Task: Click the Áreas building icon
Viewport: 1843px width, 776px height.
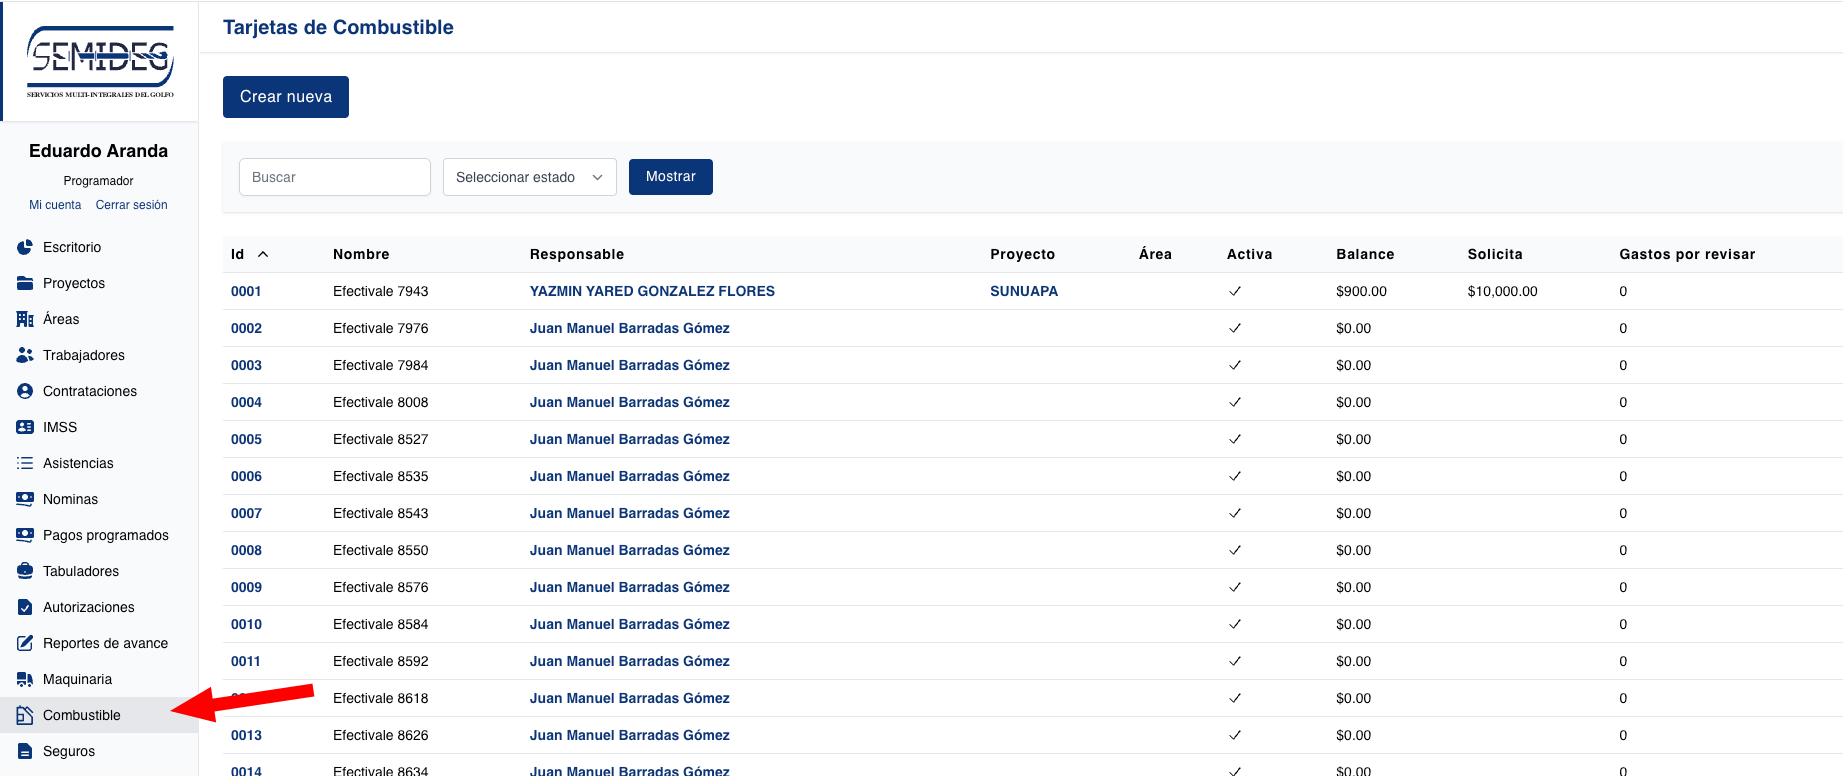Action: point(25,319)
